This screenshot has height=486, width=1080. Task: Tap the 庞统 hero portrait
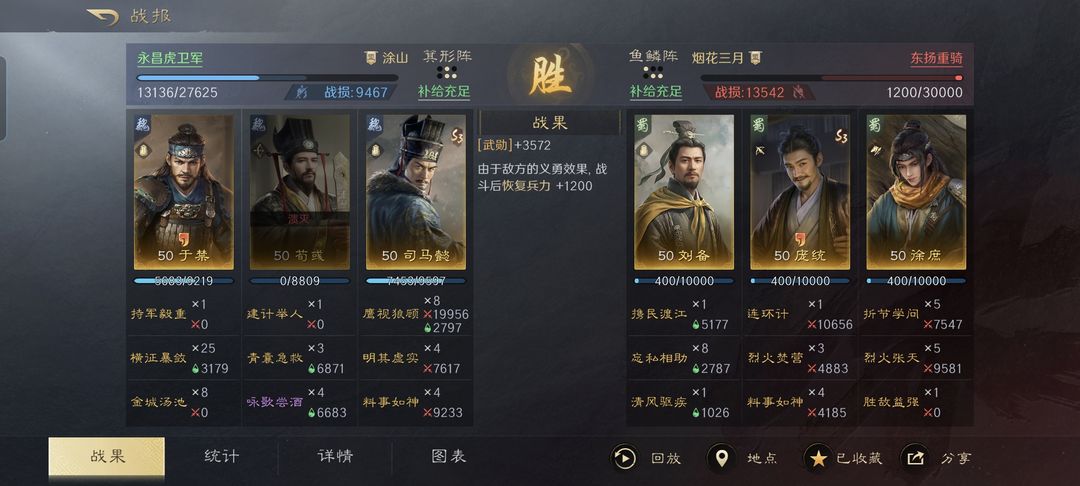800,192
